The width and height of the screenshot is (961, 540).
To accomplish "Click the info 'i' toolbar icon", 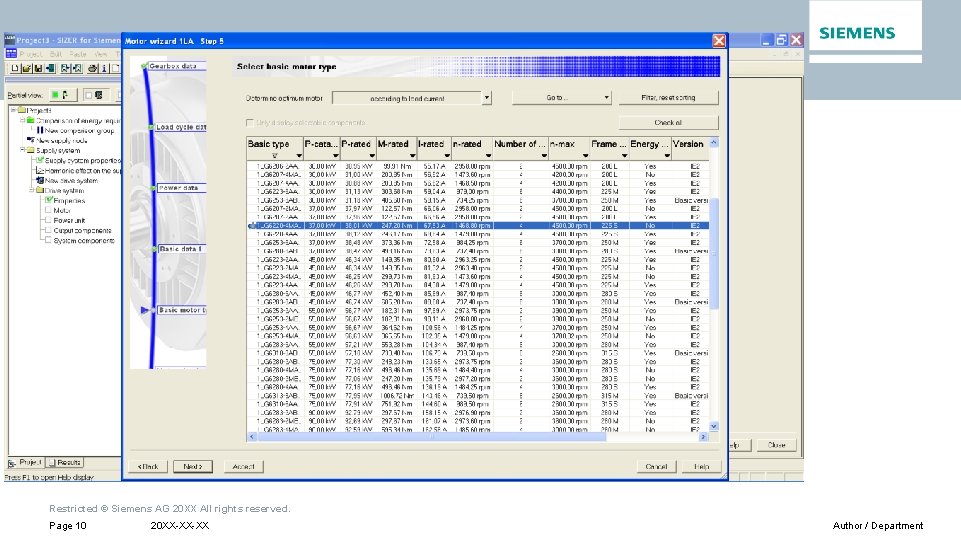I will point(104,68).
